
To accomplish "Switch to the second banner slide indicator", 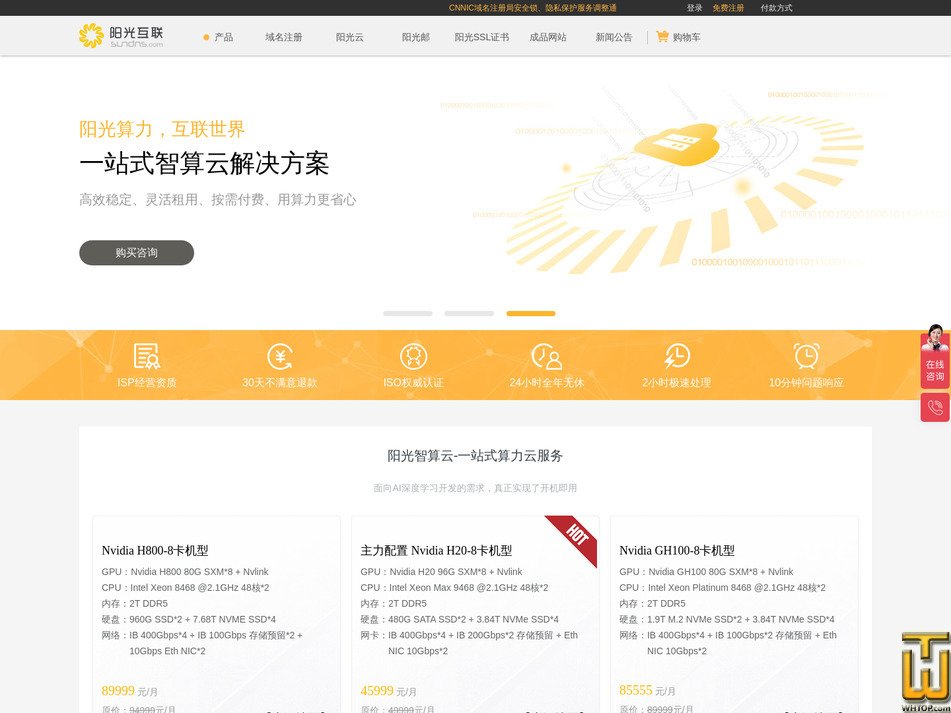I will pyautogui.click(x=469, y=313).
